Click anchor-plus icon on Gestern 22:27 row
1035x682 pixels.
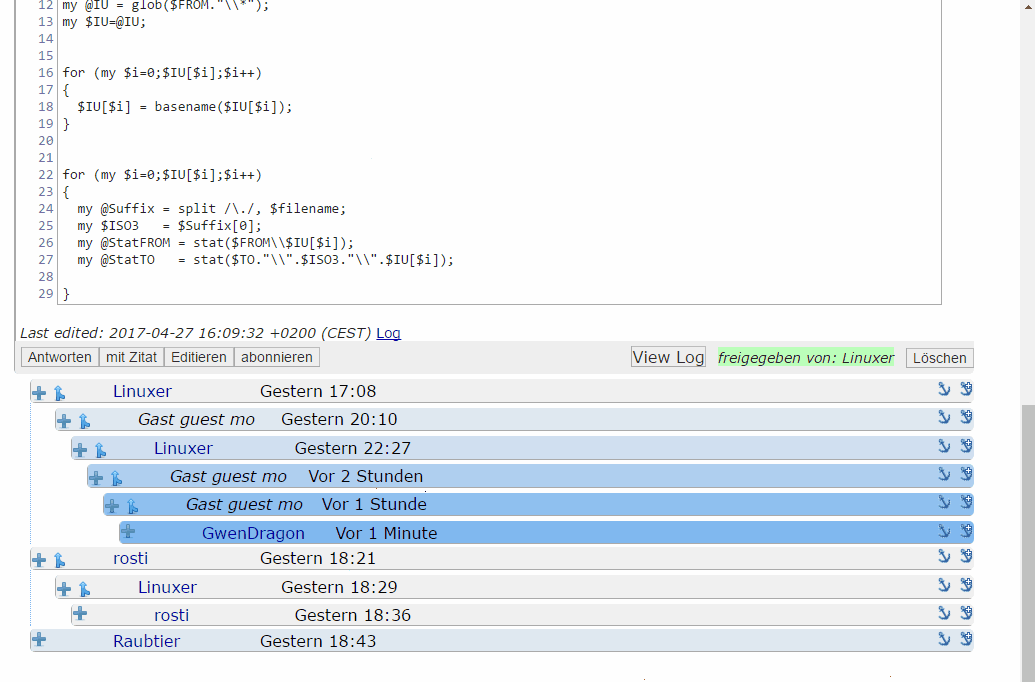(966, 445)
